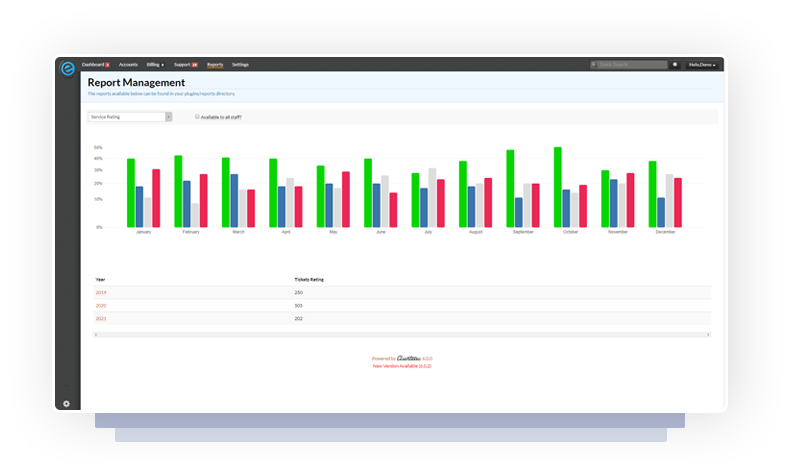Screen dimensions: 793x476
Task: Click the 'April' axis label
Action: click(x=286, y=232)
